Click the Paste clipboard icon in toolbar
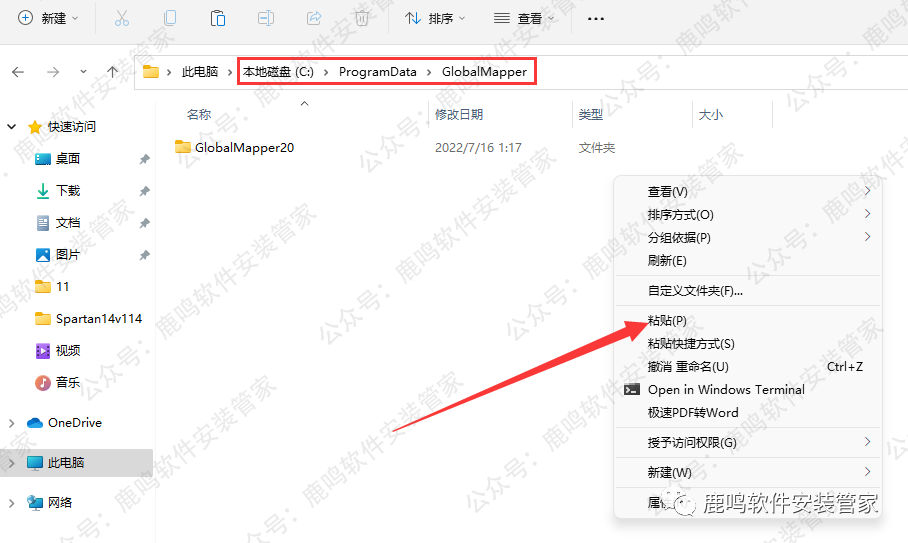The width and height of the screenshot is (908, 543). [217, 18]
